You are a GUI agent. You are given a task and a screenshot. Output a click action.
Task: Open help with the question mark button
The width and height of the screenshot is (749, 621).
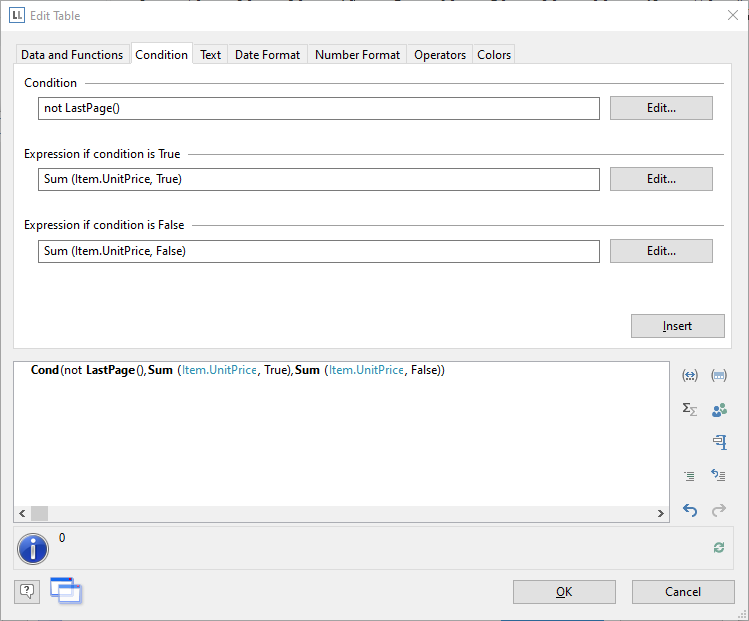point(27,591)
